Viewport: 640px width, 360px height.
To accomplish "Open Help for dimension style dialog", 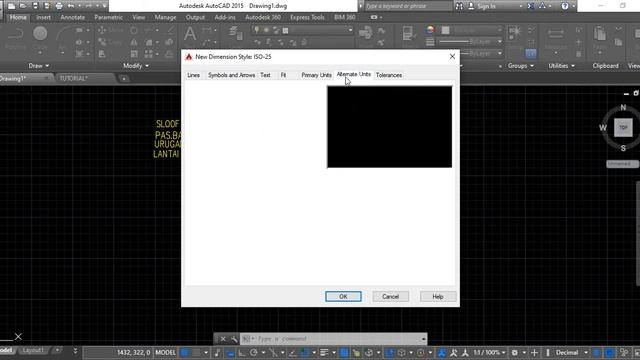I will pyautogui.click(x=438, y=296).
